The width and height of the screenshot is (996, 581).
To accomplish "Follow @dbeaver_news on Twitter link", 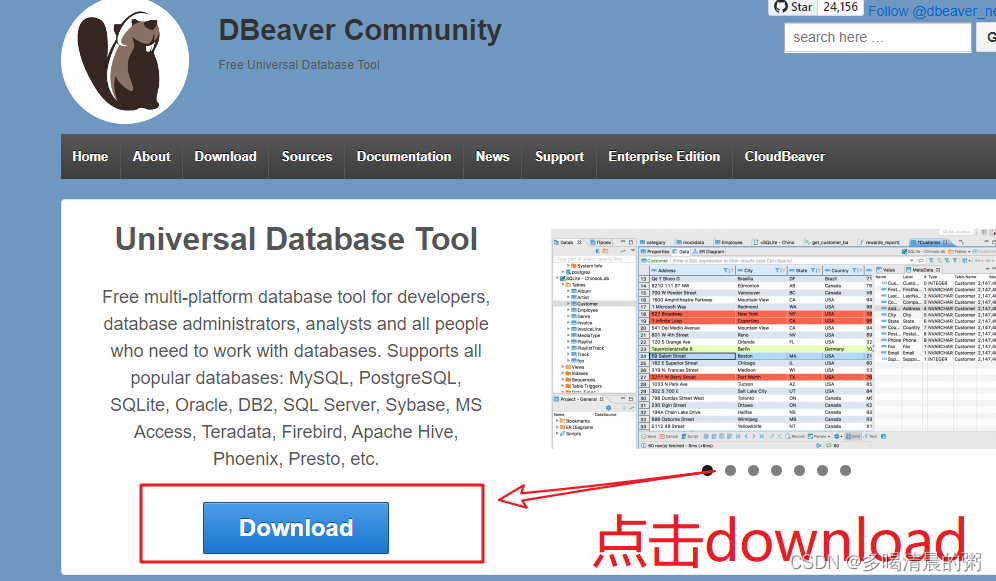I will point(932,11).
